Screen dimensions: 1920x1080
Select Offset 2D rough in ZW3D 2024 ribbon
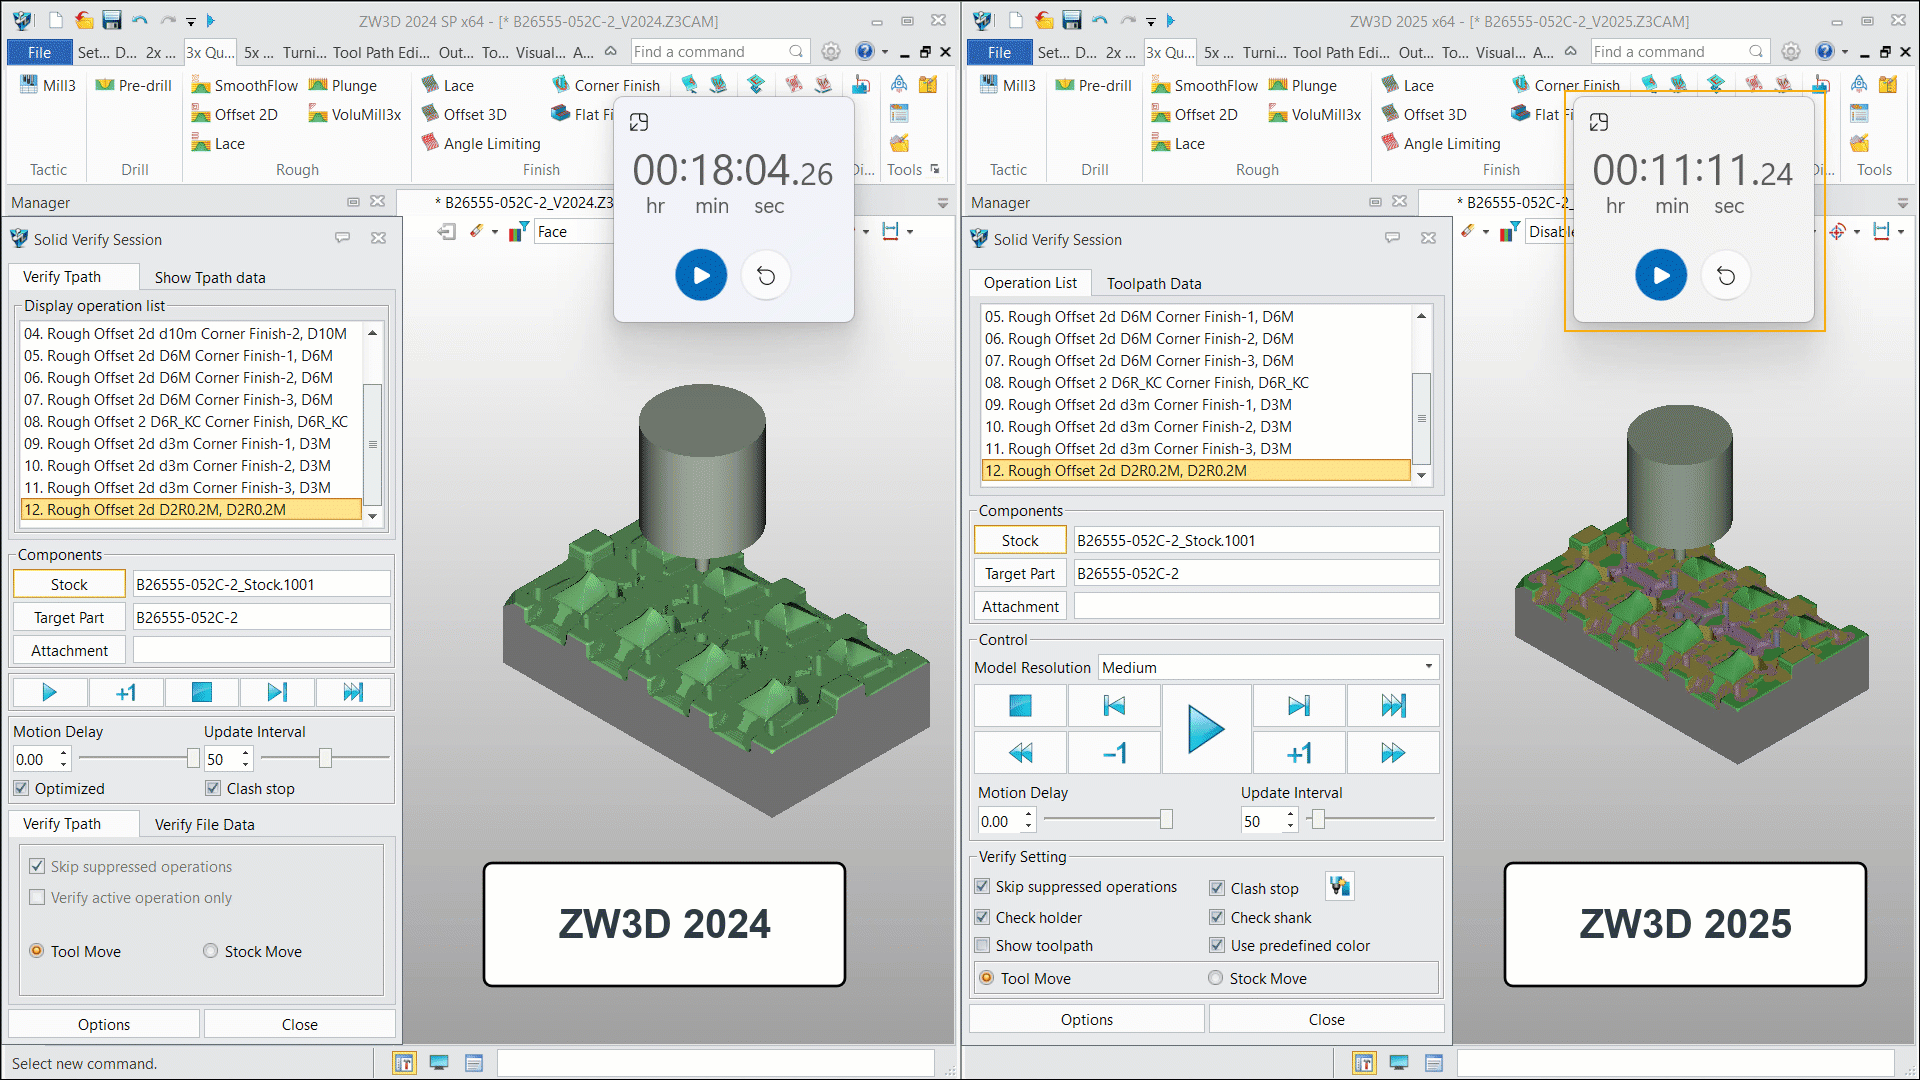tap(235, 114)
